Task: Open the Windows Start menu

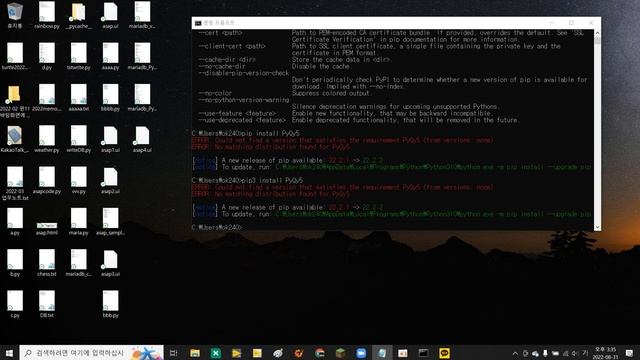Action: pos(9,353)
